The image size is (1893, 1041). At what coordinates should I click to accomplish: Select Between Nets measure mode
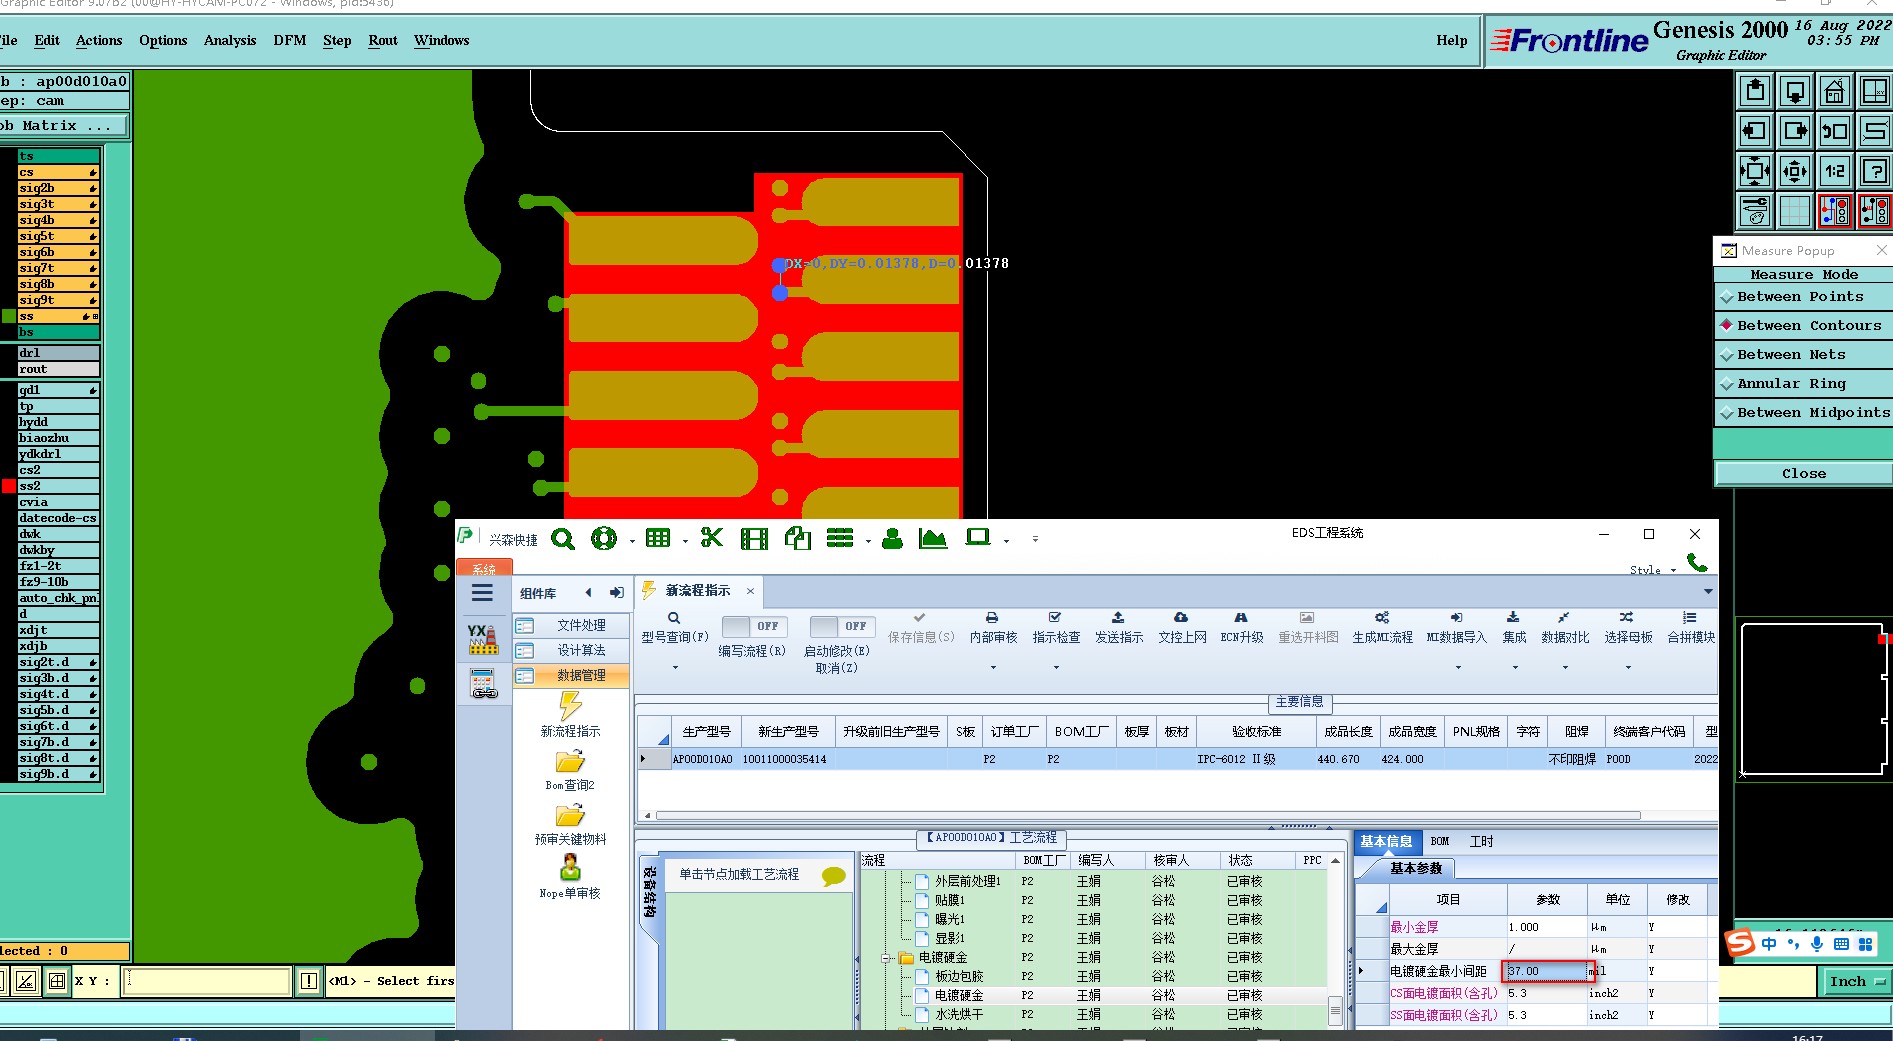pyautogui.click(x=1804, y=355)
